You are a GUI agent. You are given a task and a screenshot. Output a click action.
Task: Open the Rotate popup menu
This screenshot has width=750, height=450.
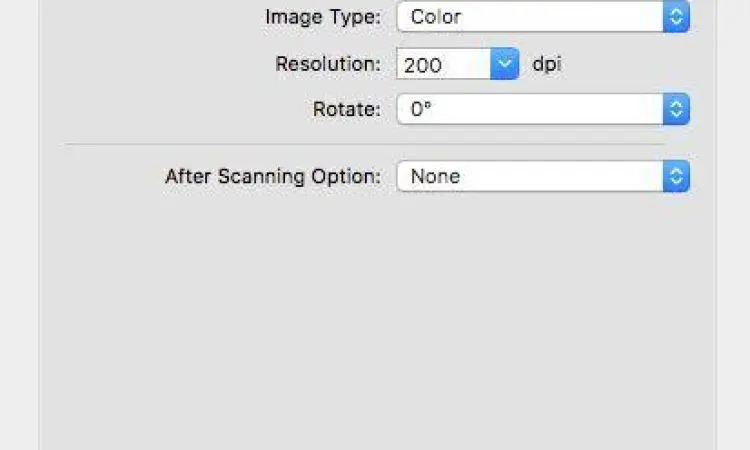click(x=530, y=109)
